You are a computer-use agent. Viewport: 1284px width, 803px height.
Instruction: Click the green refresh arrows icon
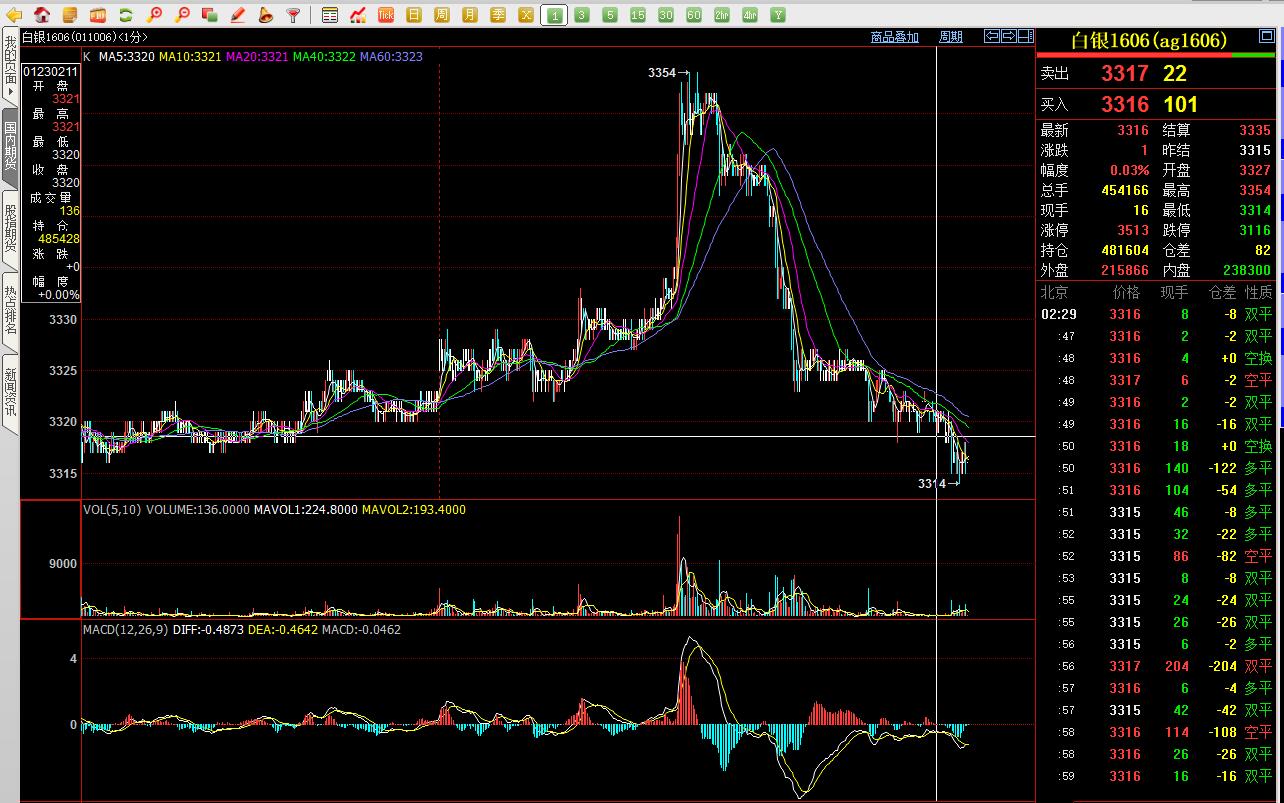(126, 15)
